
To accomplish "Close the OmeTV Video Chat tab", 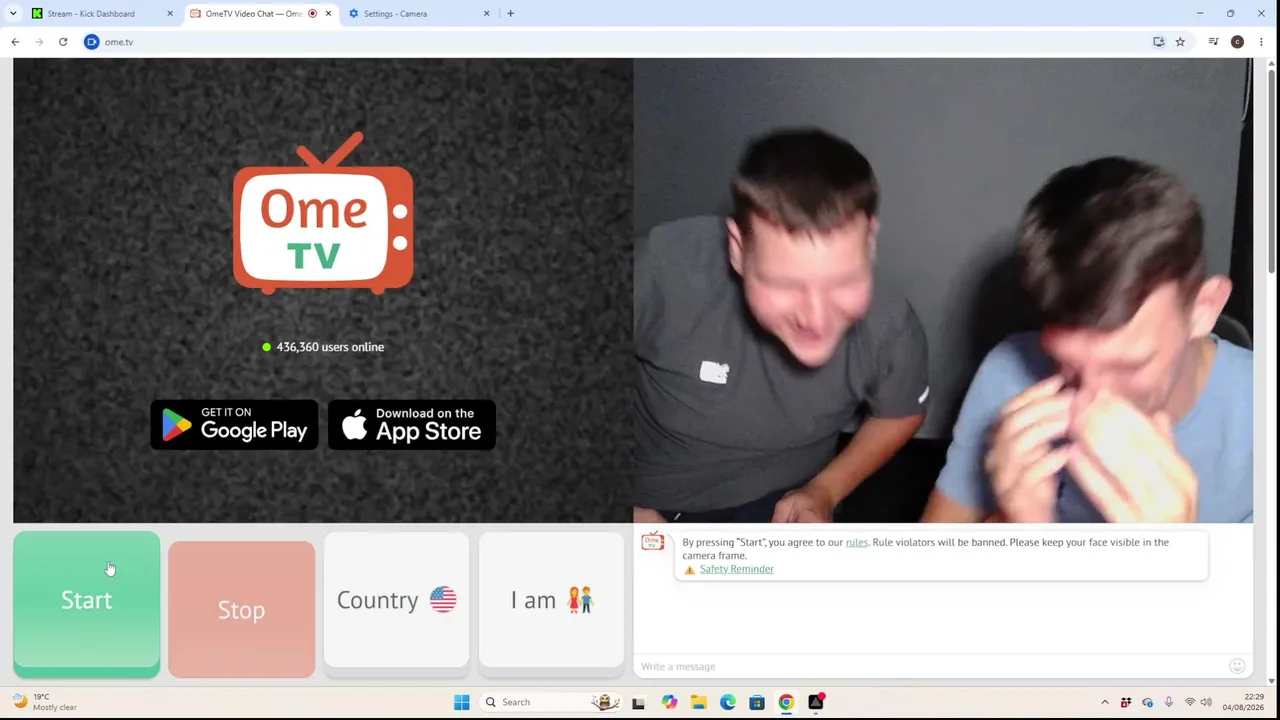I will click(328, 14).
